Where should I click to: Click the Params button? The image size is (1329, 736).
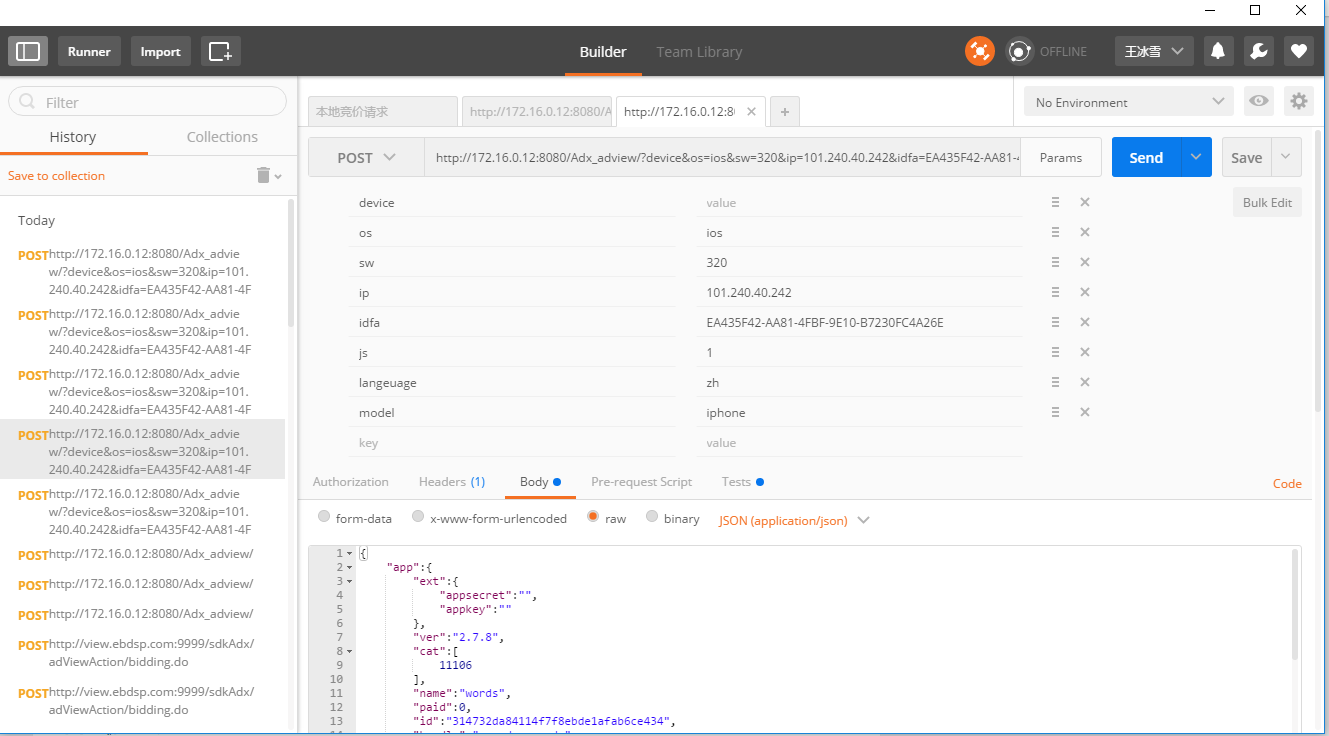click(x=1061, y=158)
